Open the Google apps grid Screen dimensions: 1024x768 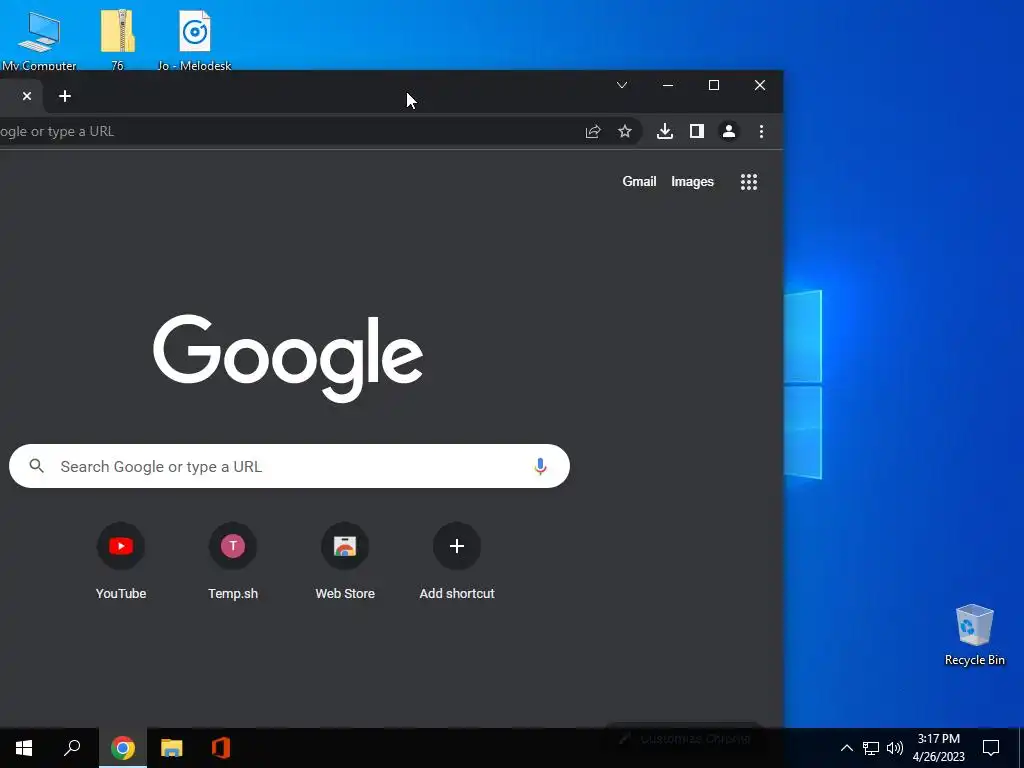(x=749, y=182)
